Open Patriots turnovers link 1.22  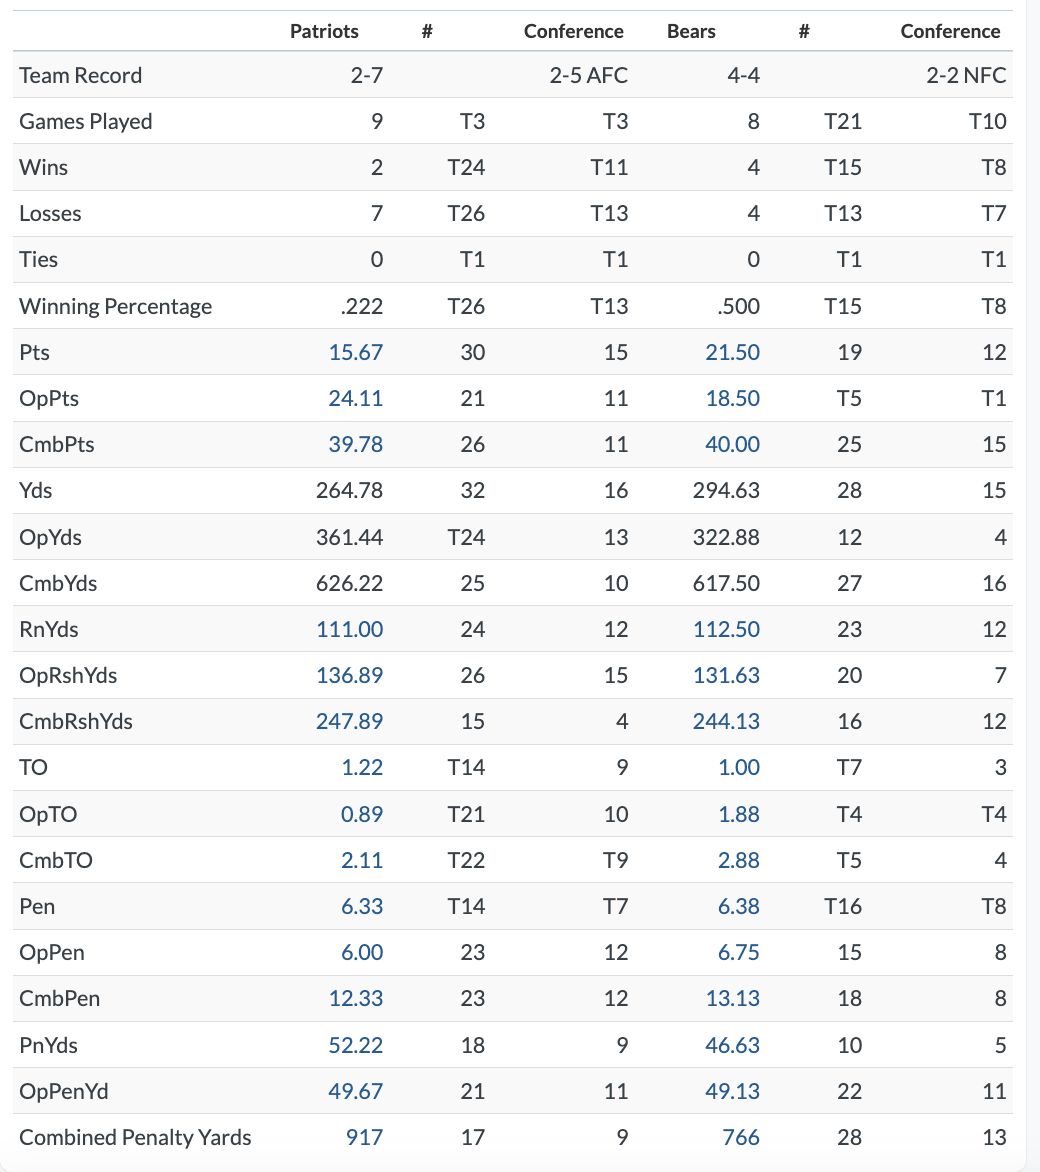click(x=361, y=767)
